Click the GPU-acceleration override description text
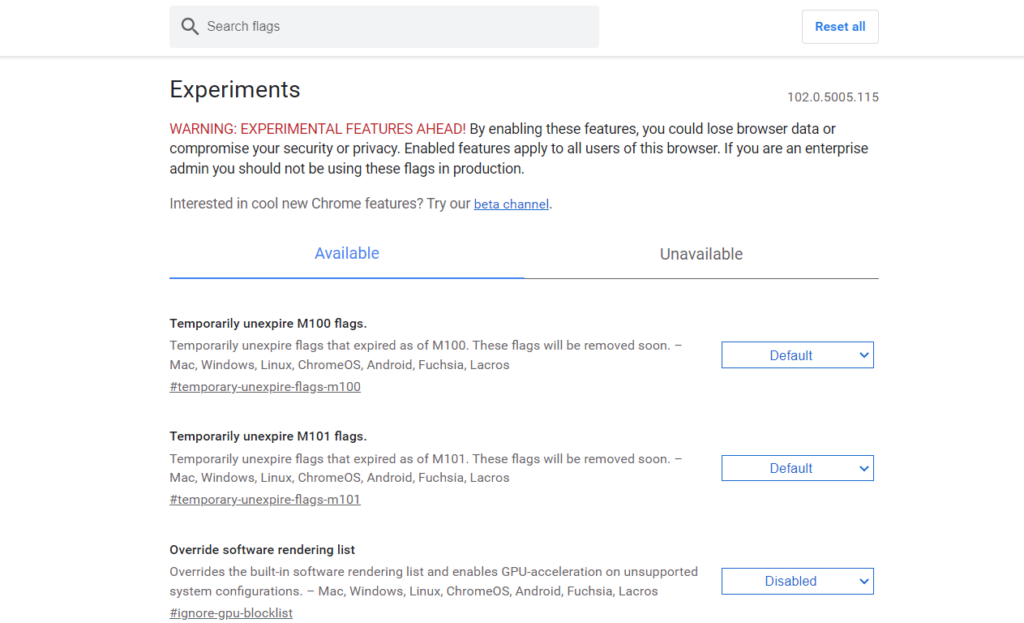This screenshot has height=623, width=1024. [434, 581]
